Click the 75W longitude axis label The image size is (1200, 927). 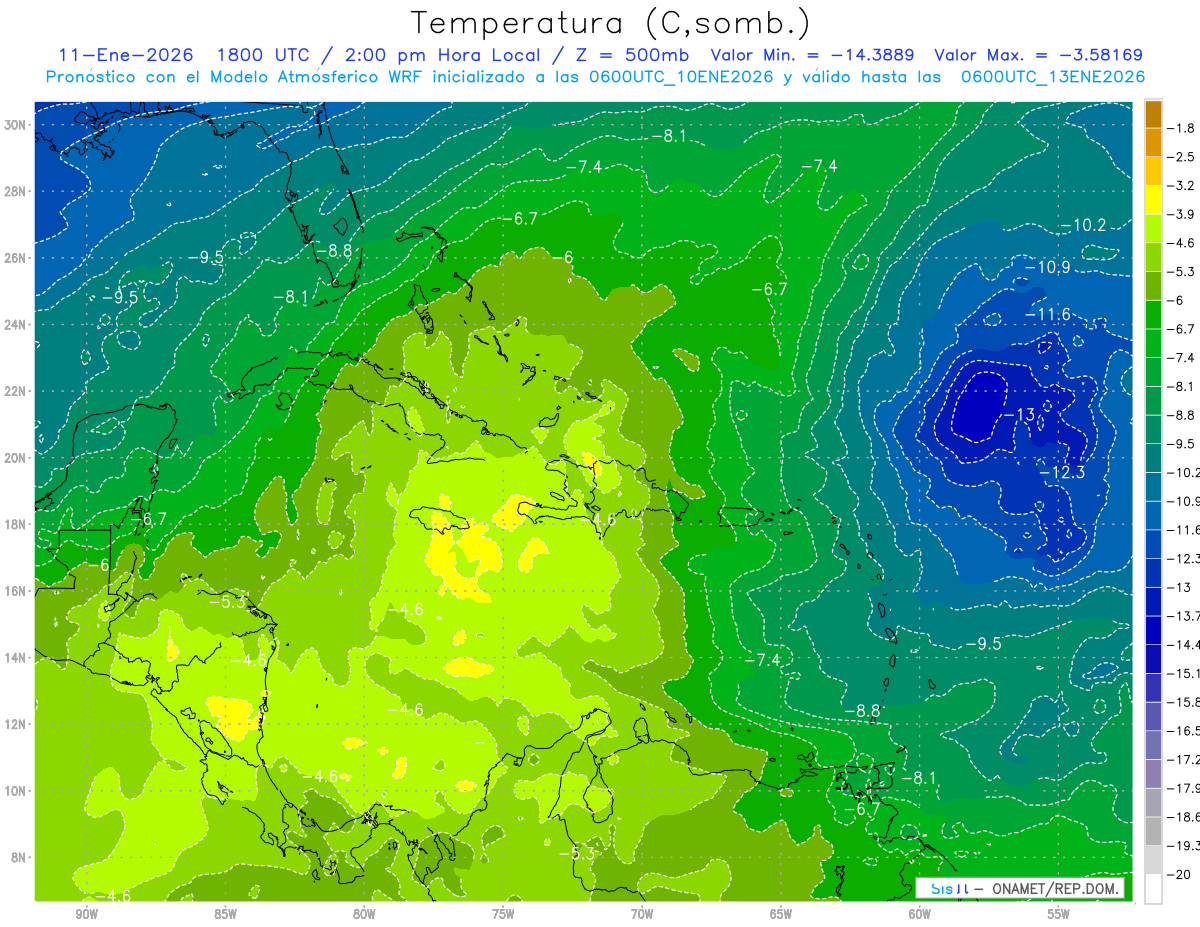pos(503,914)
